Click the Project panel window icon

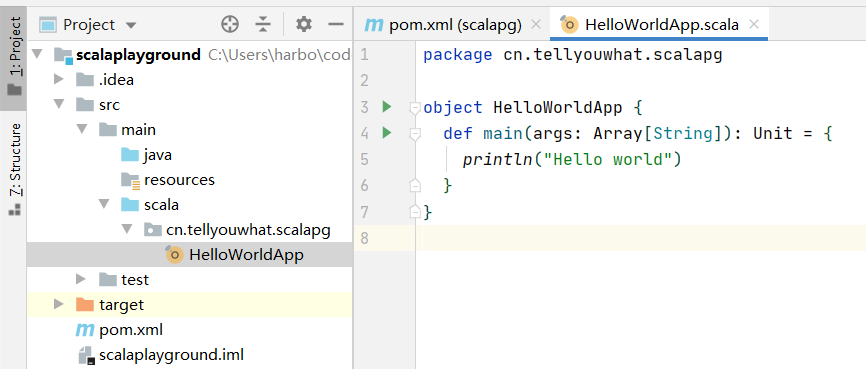pyautogui.click(x=49, y=25)
